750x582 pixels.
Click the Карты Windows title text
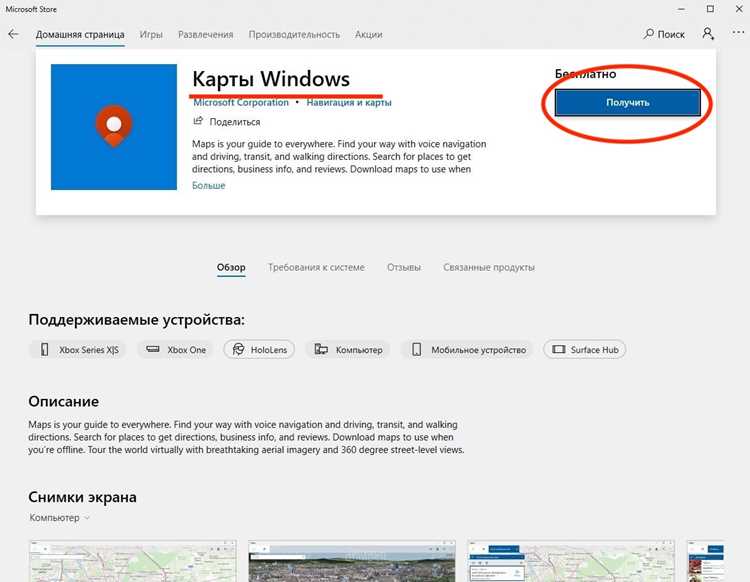tap(271, 79)
